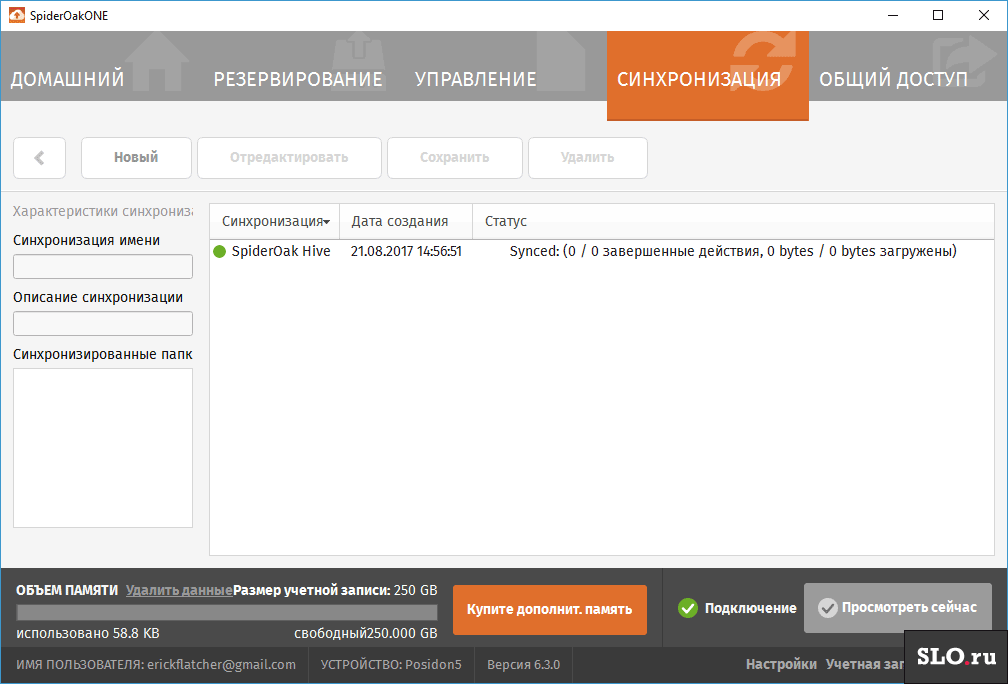Viewport: 1008px width, 684px height.
Task: Click the back arrow button
Action: click(x=39, y=158)
